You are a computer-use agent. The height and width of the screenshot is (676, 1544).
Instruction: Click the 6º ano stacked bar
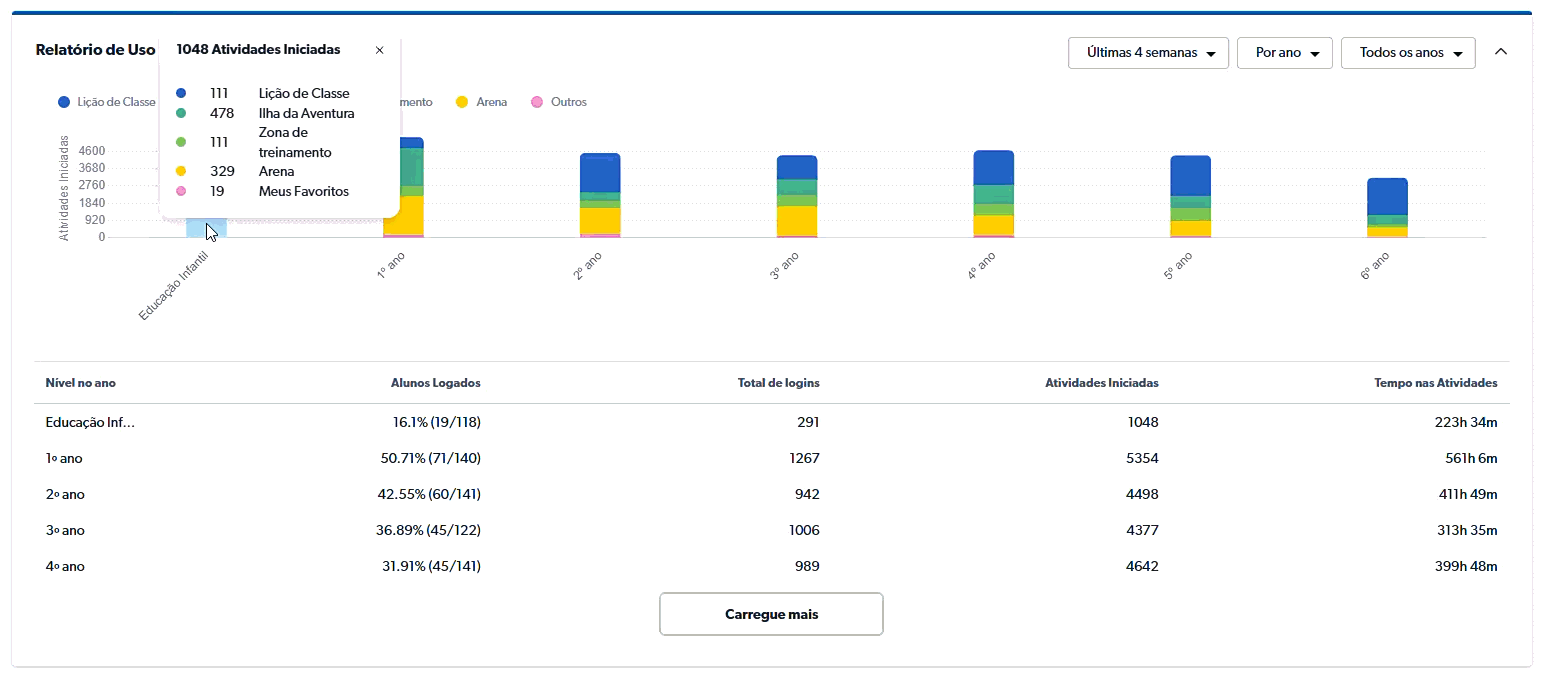(x=1387, y=208)
